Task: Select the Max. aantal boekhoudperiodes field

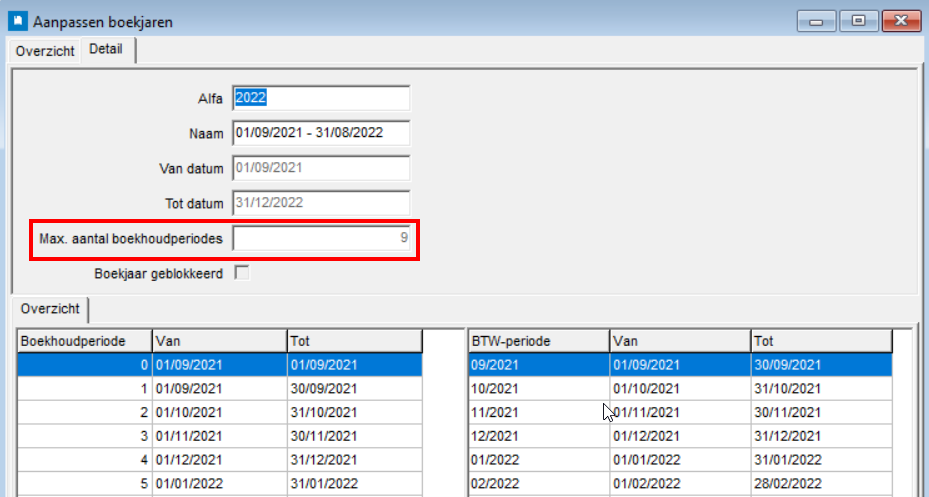Action: pyautogui.click(x=320, y=238)
